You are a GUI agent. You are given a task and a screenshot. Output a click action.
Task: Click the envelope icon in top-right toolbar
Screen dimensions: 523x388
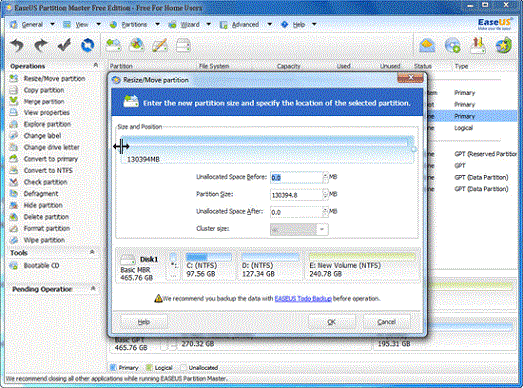pyautogui.click(x=427, y=45)
